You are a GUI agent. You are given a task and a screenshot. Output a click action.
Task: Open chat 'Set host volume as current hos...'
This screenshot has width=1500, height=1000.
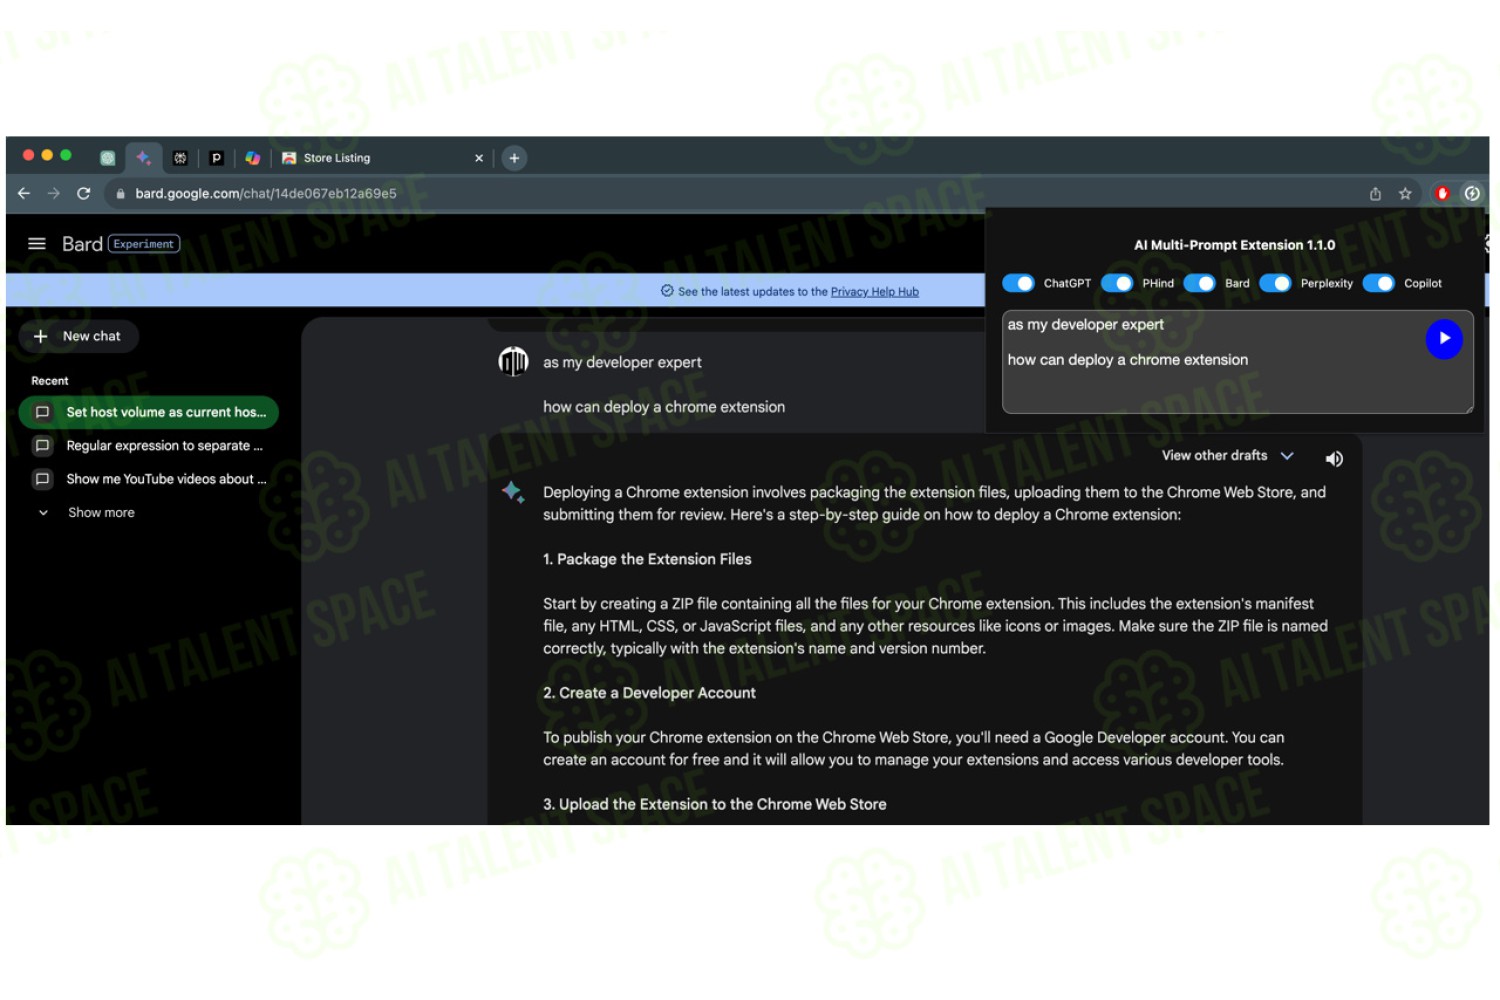[149, 412]
